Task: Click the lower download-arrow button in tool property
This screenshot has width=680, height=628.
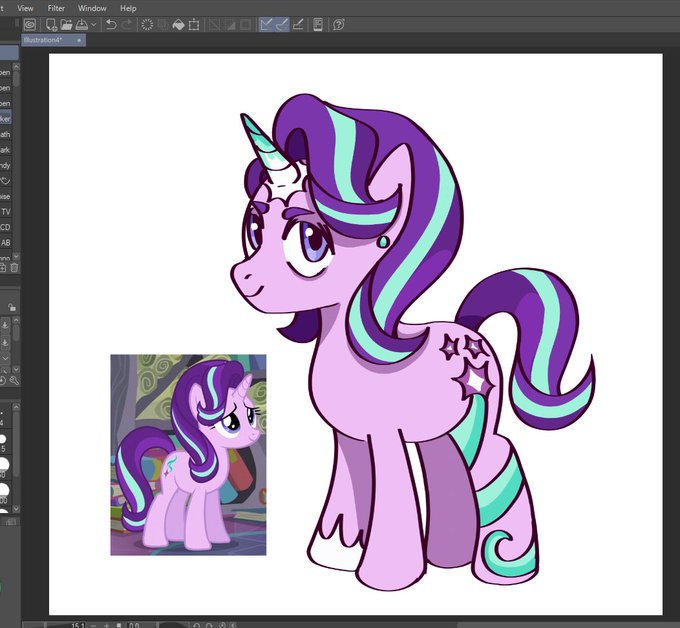Action: (x=5, y=342)
